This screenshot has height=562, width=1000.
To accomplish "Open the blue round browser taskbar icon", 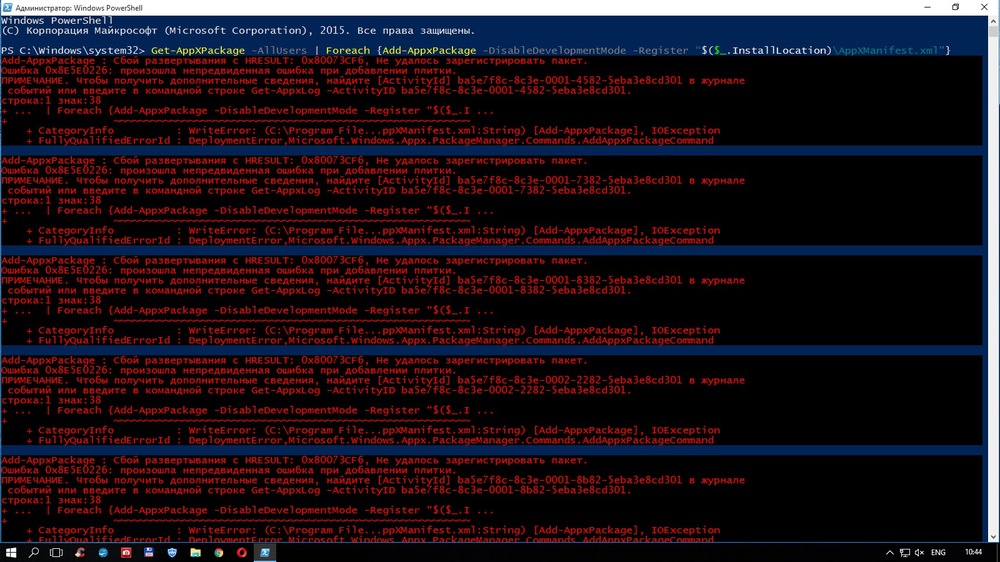I will (103, 552).
